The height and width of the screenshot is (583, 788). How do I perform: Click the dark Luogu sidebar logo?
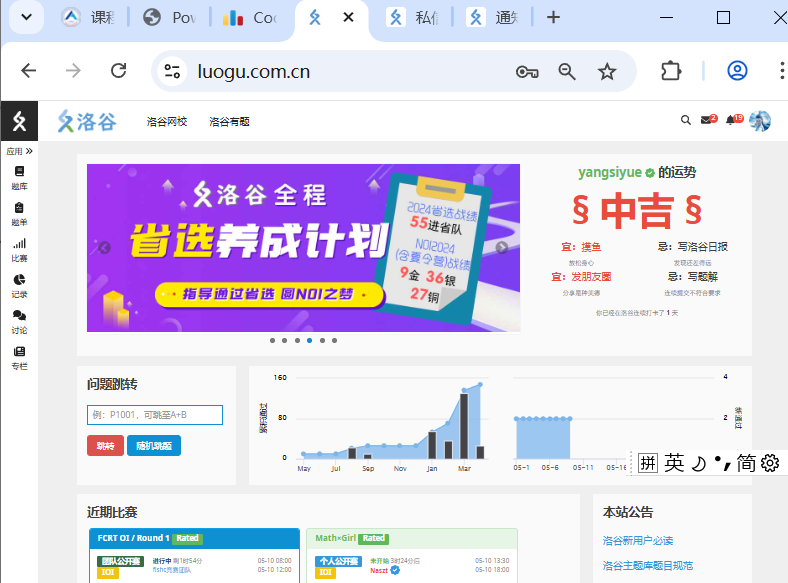coord(19,121)
